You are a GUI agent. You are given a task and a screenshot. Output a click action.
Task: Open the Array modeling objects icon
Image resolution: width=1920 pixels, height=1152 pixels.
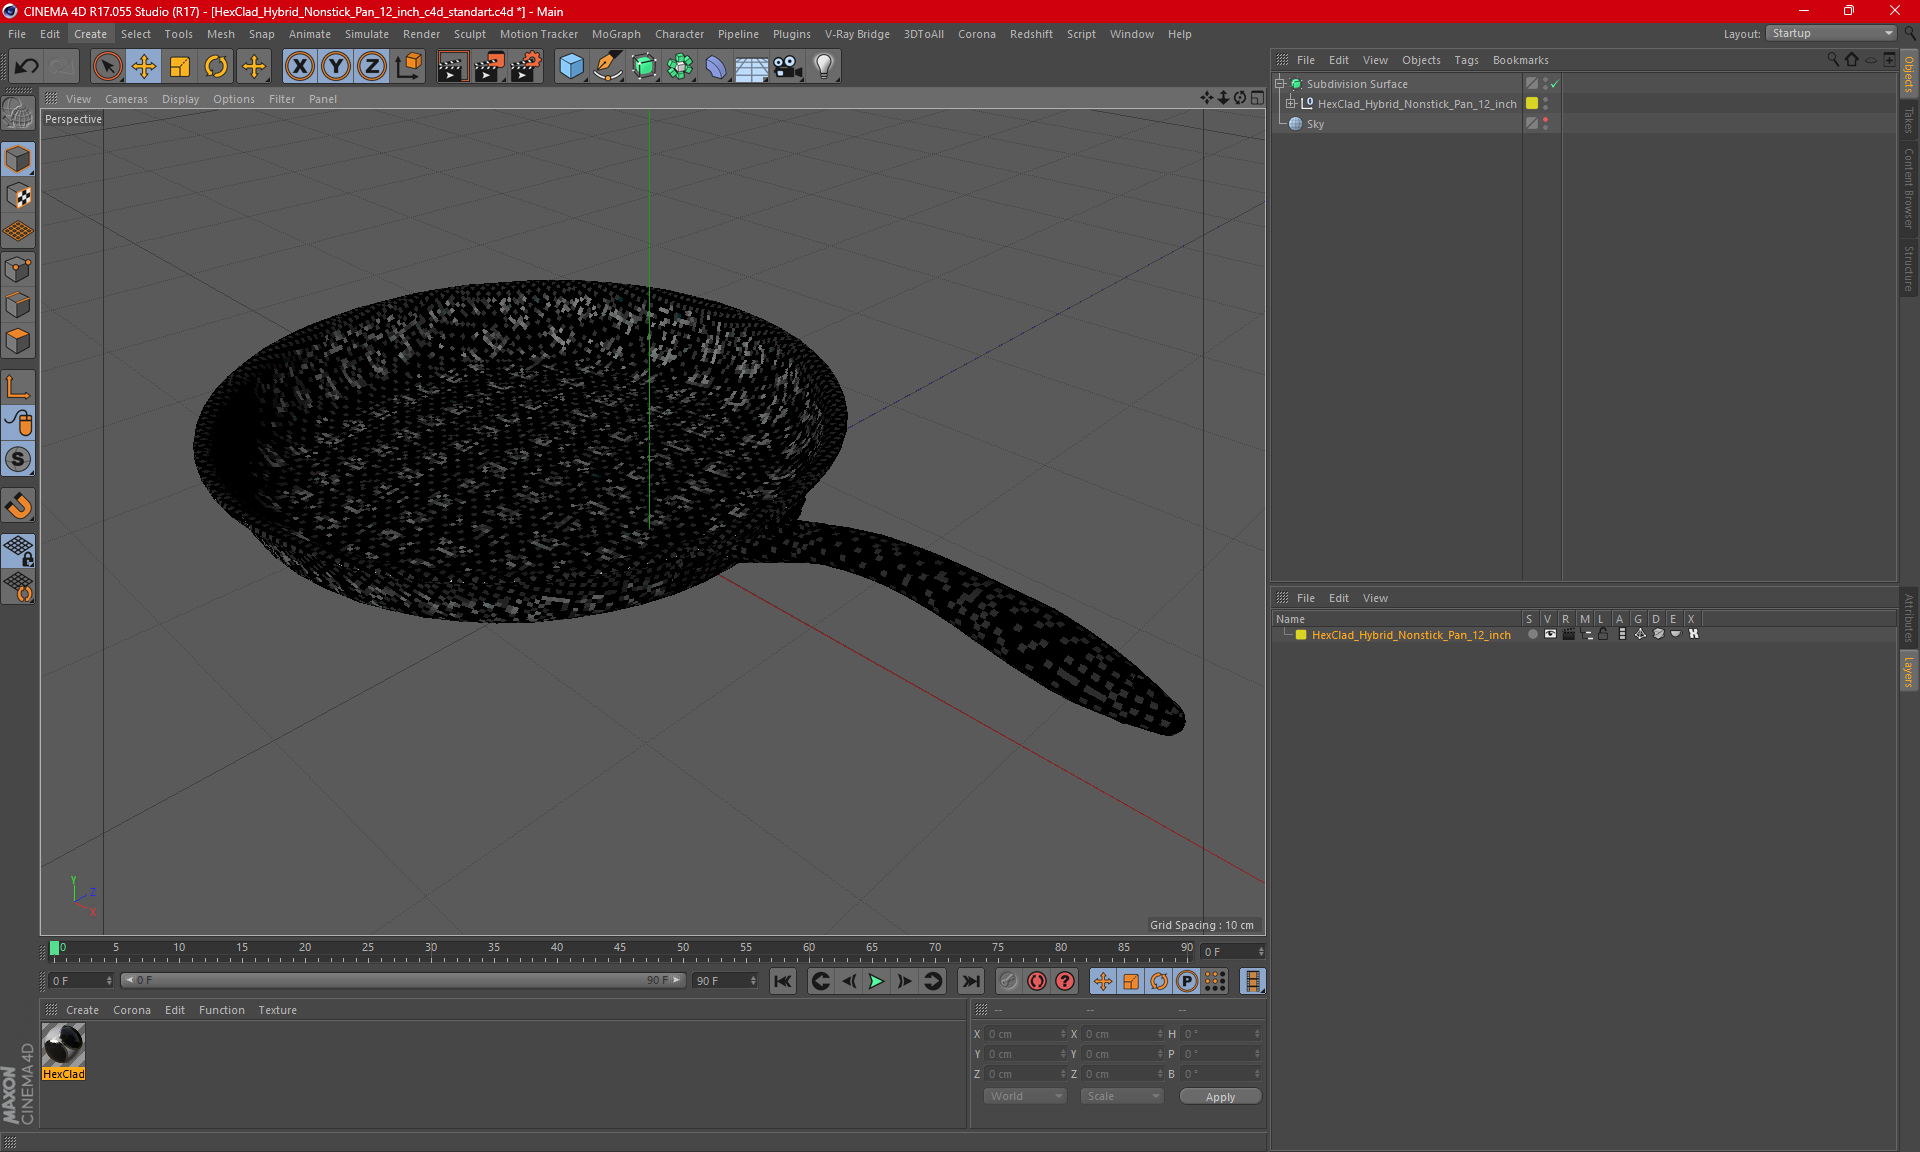pos(680,67)
